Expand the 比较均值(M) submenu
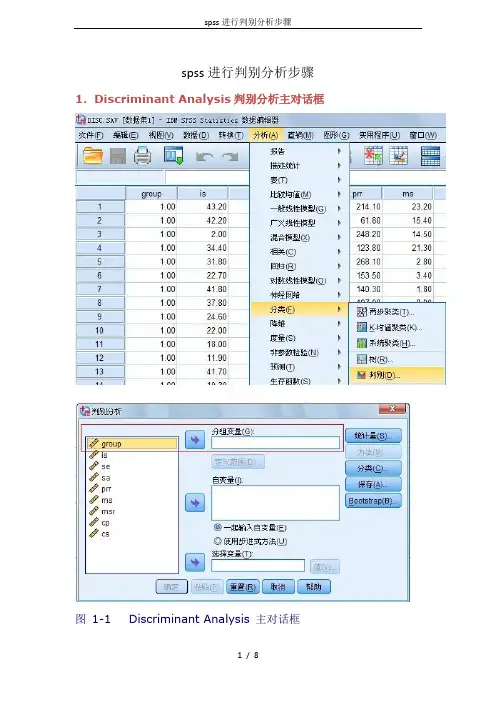Viewport: 496px width, 702px height. pyautogui.click(x=299, y=194)
